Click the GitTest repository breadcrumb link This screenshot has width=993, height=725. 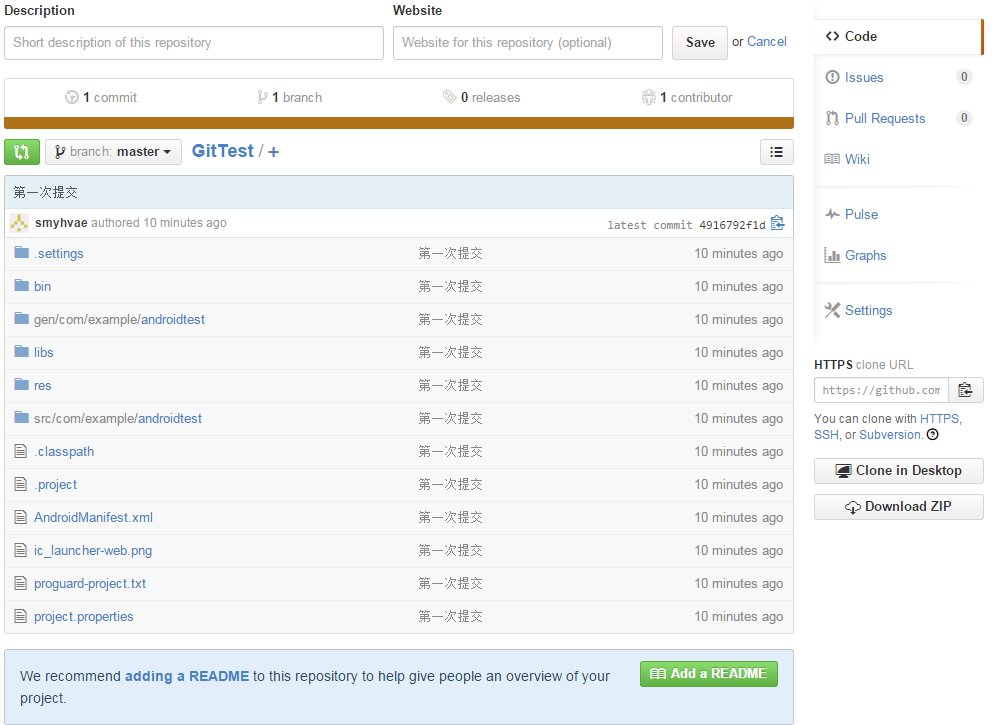click(x=223, y=151)
